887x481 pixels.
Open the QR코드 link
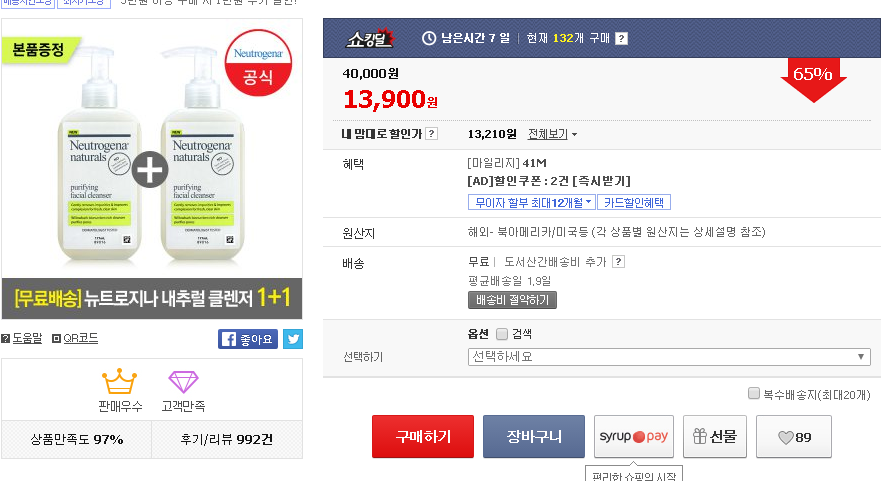click(75, 339)
